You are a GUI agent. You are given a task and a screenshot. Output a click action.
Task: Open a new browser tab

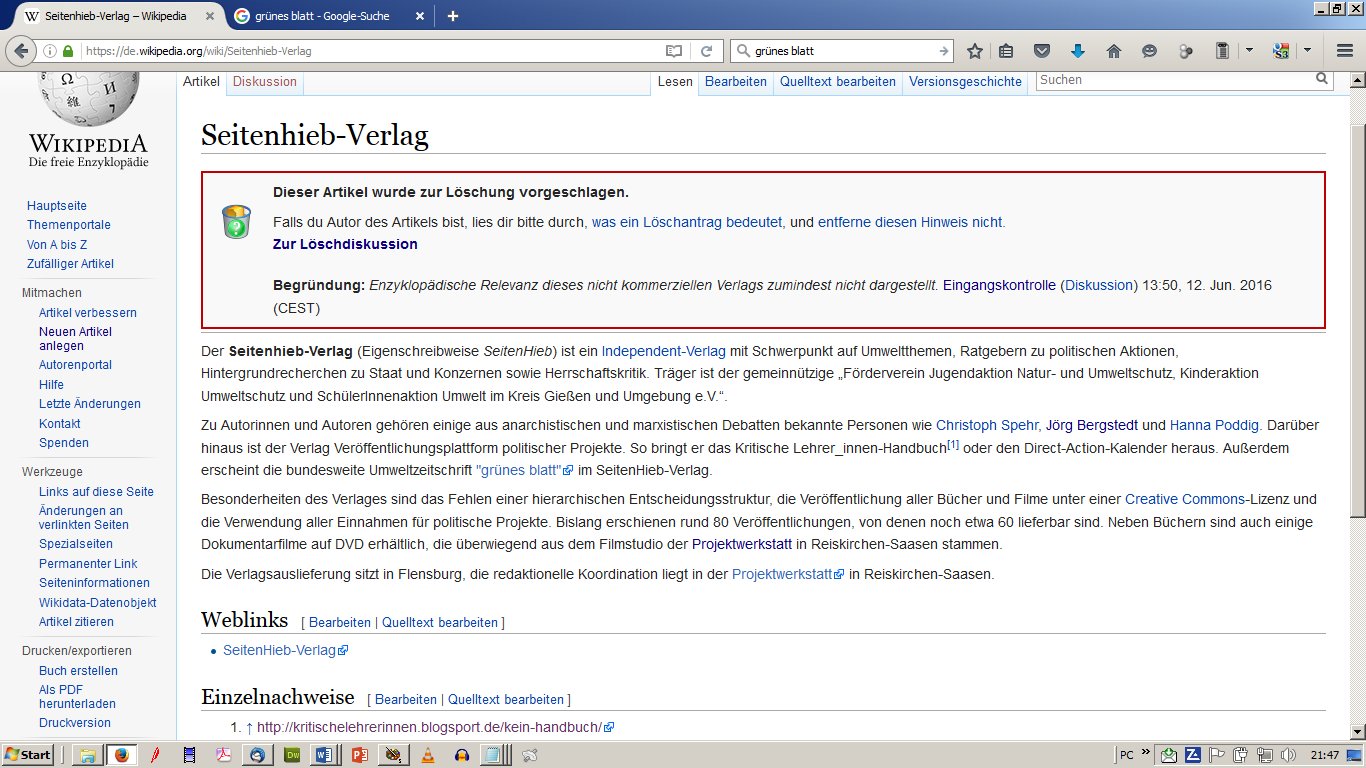point(453,16)
